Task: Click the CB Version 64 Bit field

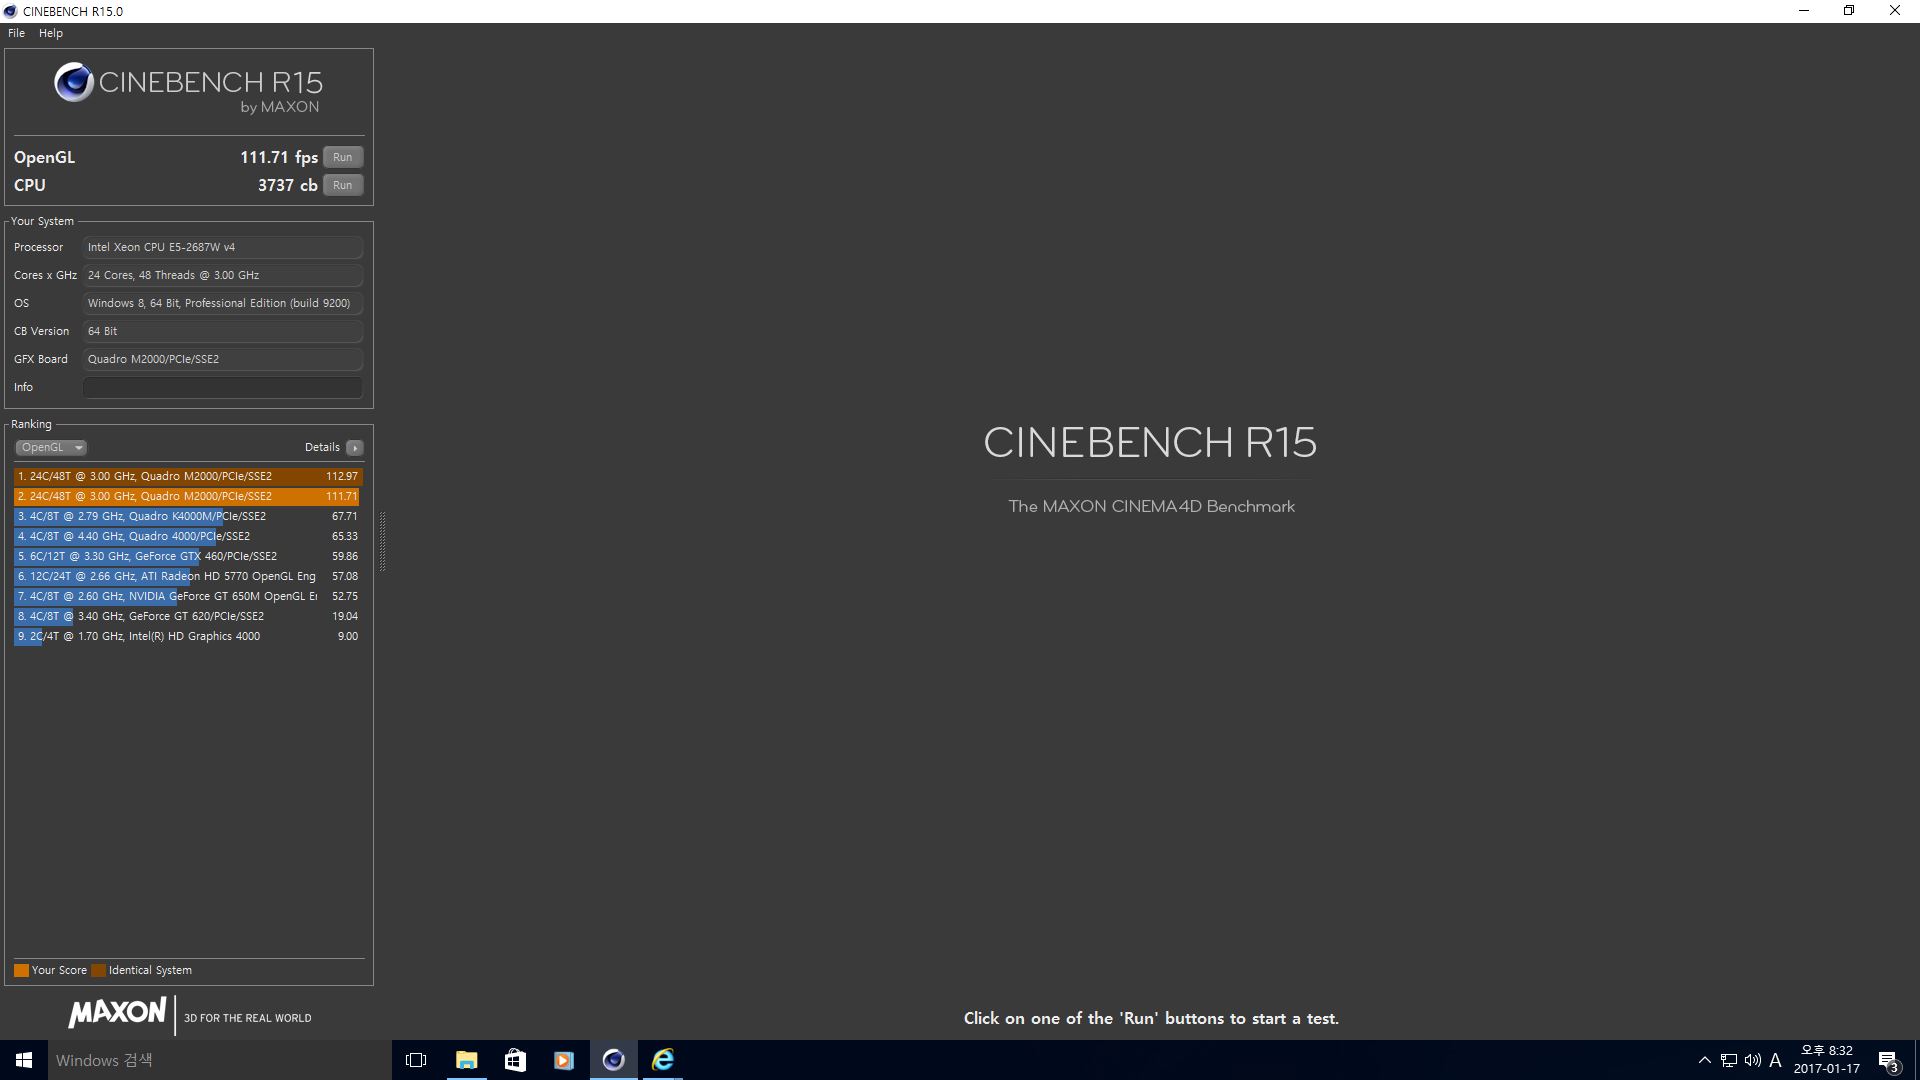Action: (222, 331)
